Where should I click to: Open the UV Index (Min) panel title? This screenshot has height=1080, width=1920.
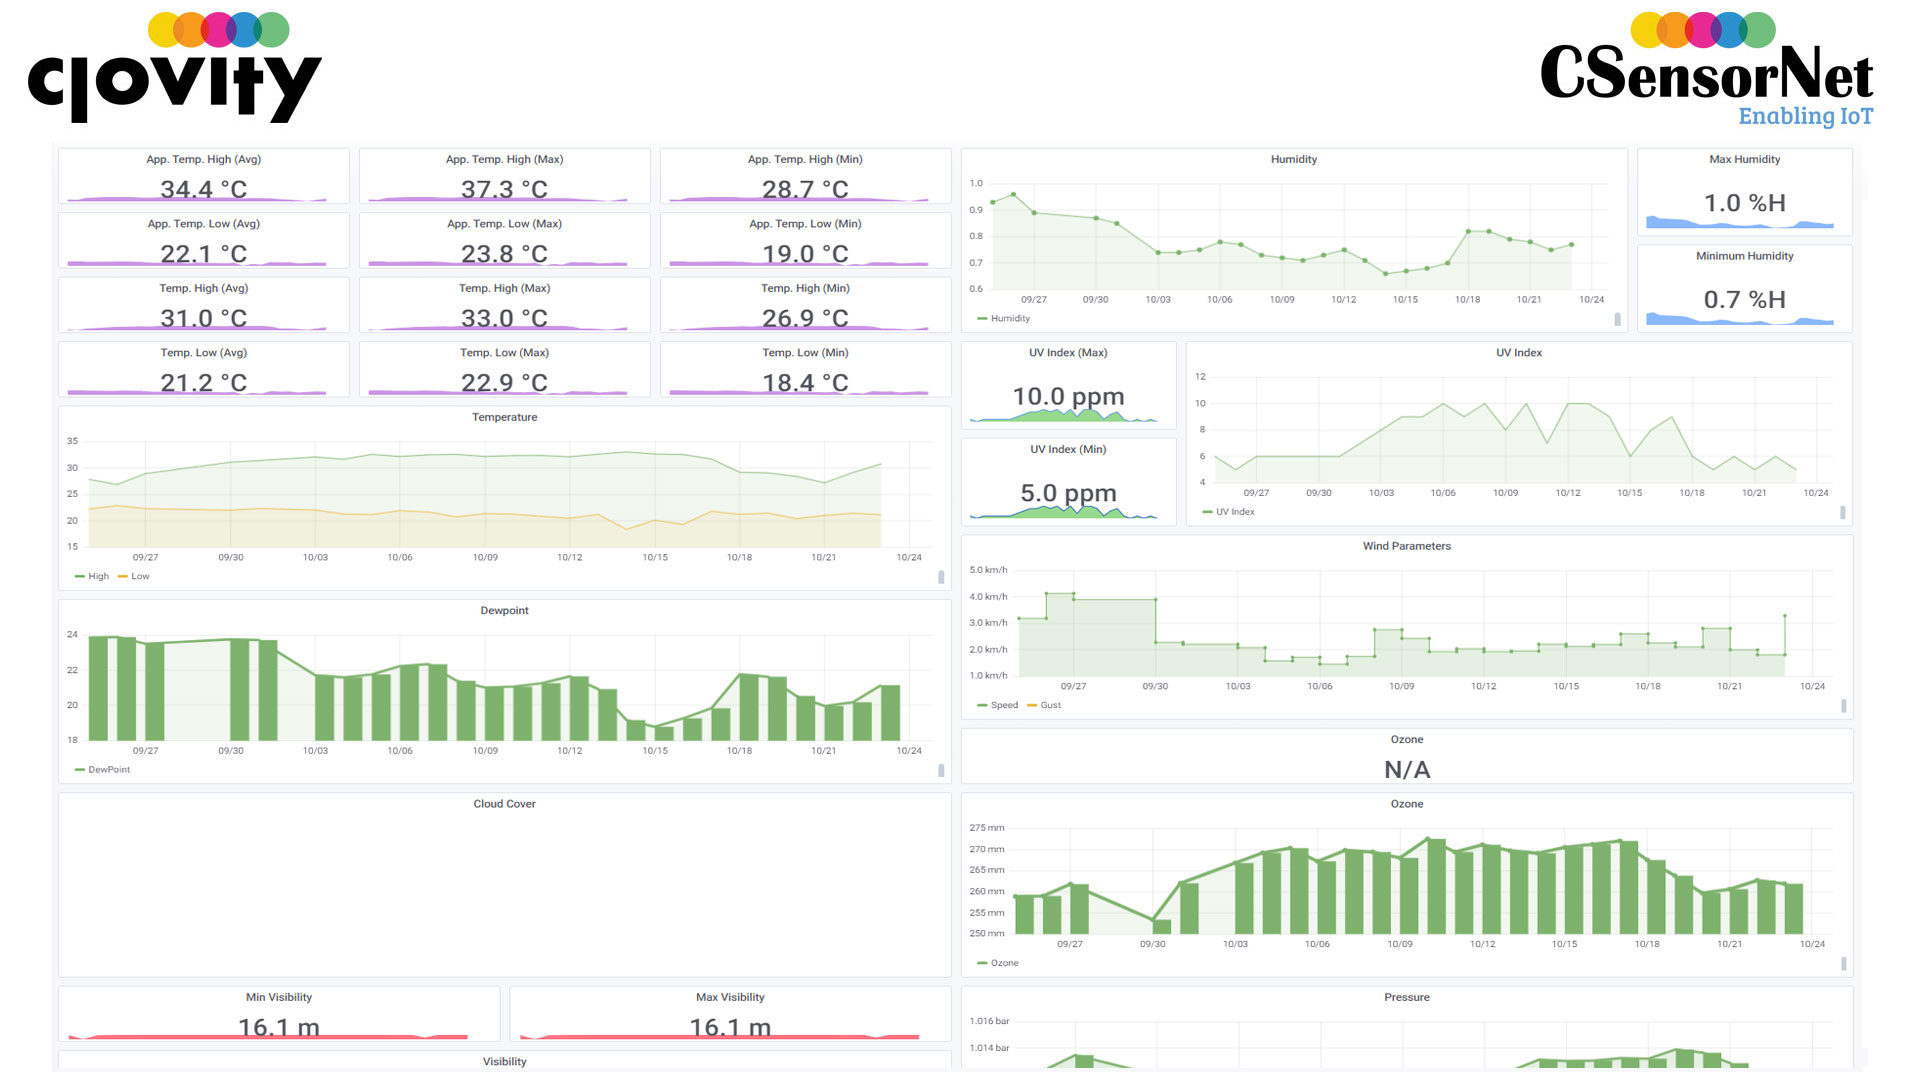1069,449
